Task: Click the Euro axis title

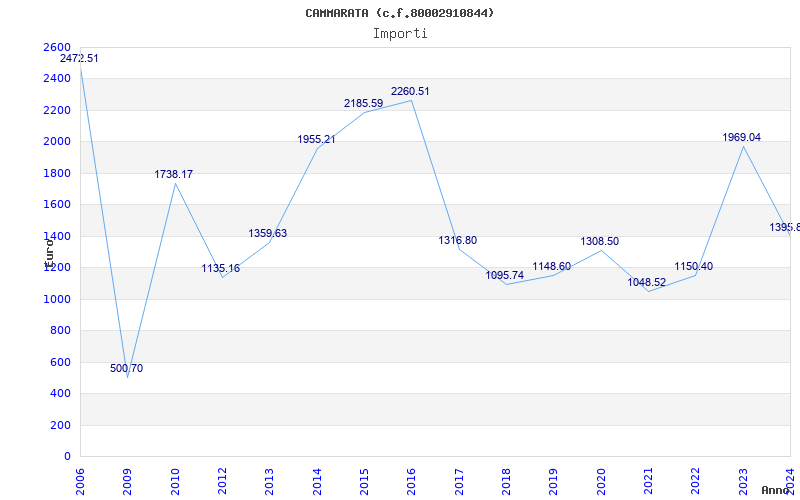Action: pos(48,254)
